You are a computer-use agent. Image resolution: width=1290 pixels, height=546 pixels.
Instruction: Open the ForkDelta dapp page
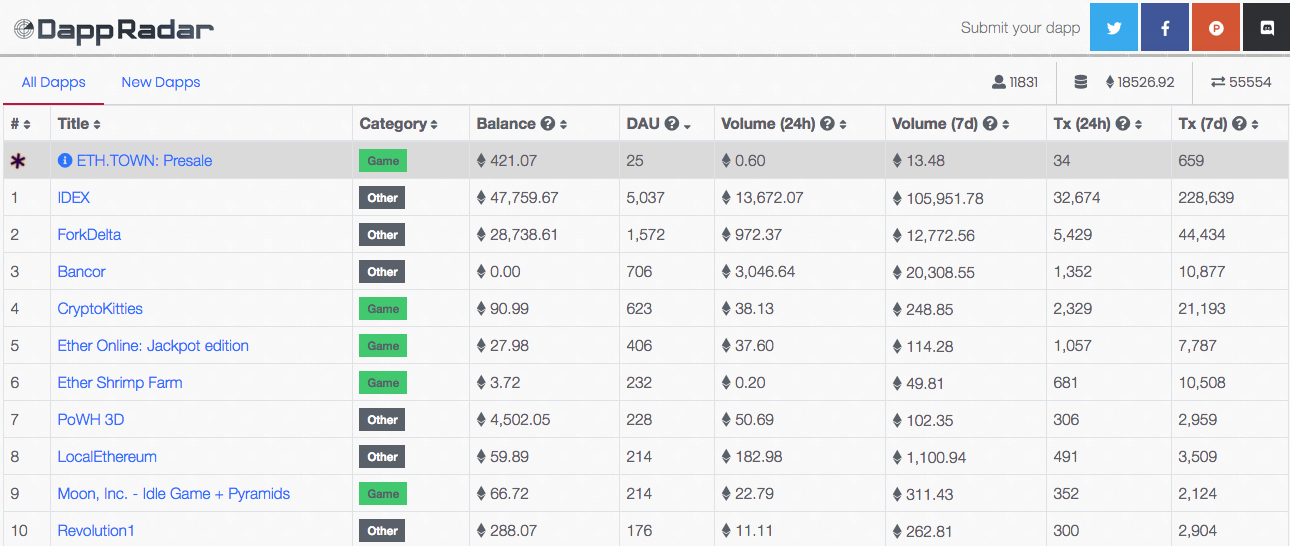point(89,234)
